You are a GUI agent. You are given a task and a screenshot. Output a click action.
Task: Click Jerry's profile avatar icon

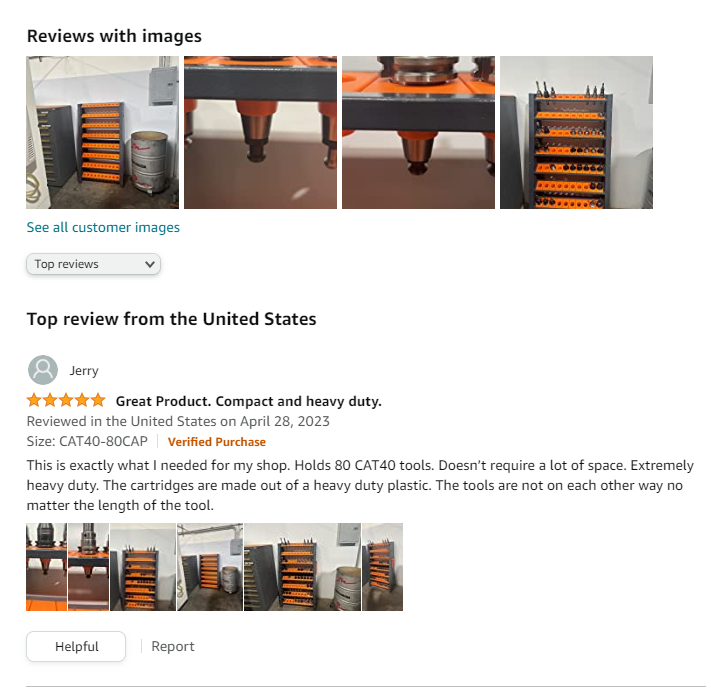pyautogui.click(x=43, y=370)
